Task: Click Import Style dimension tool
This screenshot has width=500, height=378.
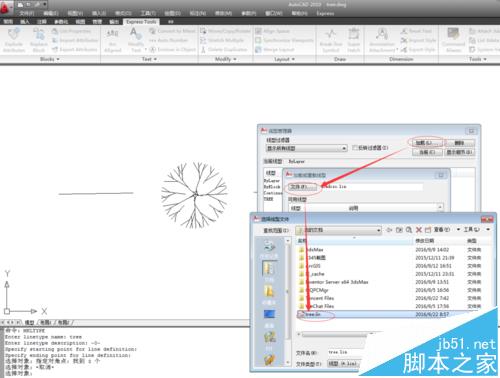Action: coord(418,40)
